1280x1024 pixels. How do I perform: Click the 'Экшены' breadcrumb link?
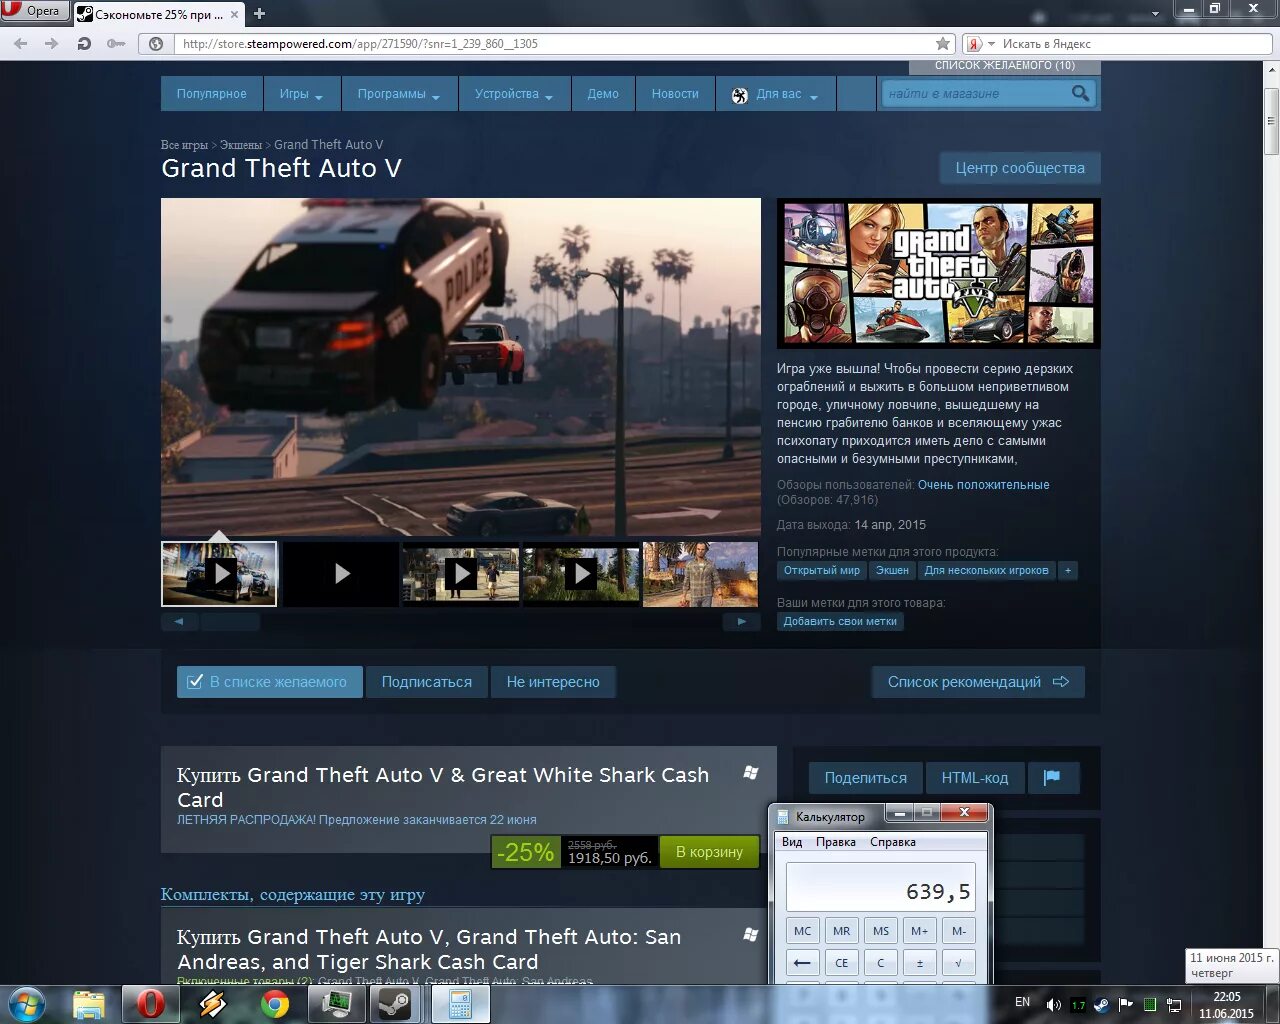point(241,145)
